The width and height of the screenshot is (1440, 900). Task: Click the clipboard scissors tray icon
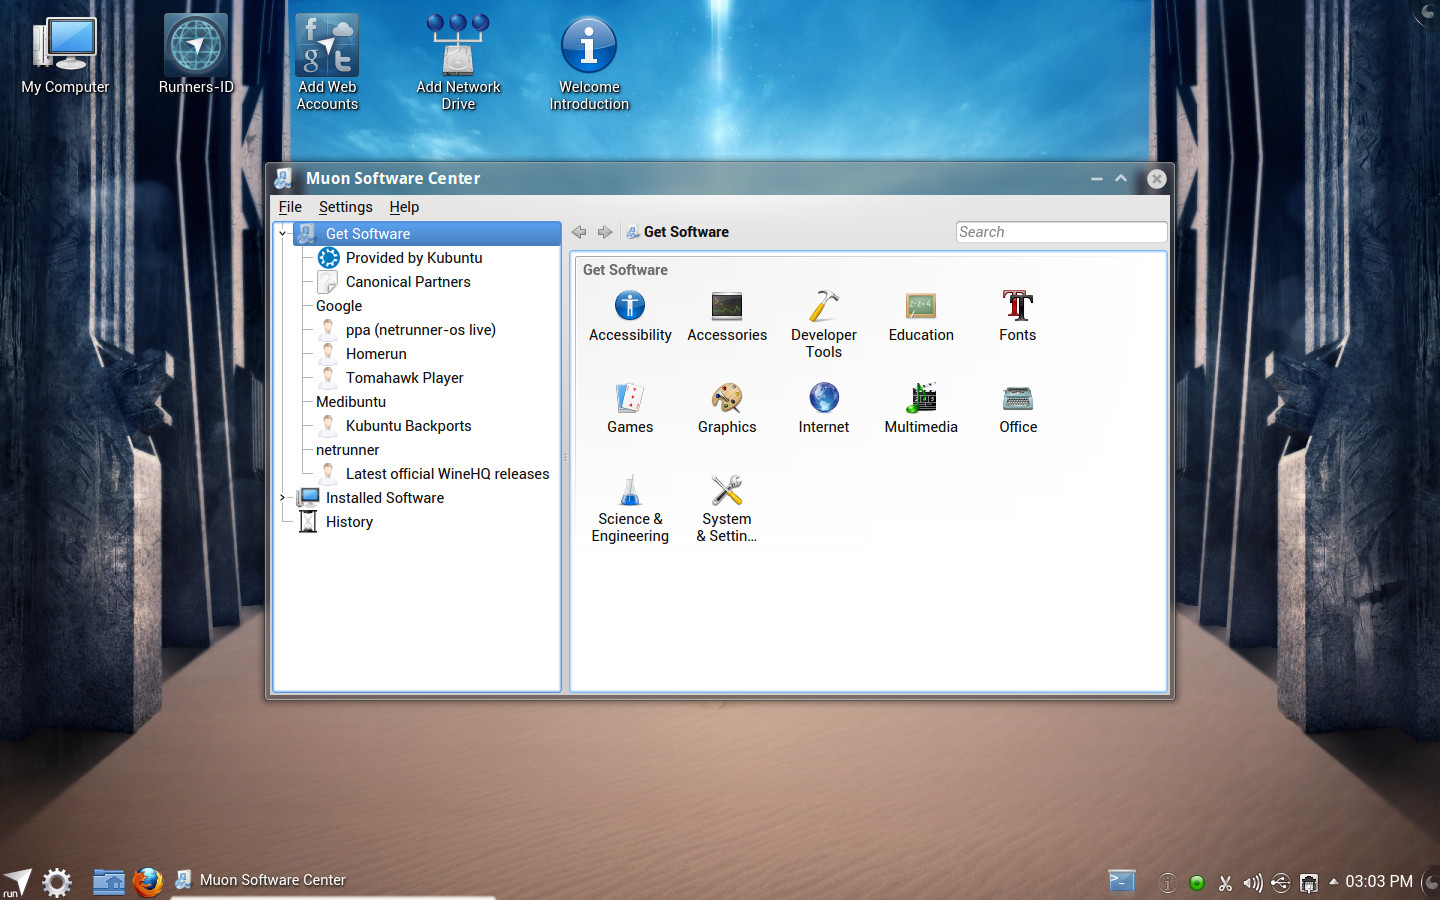1225,883
